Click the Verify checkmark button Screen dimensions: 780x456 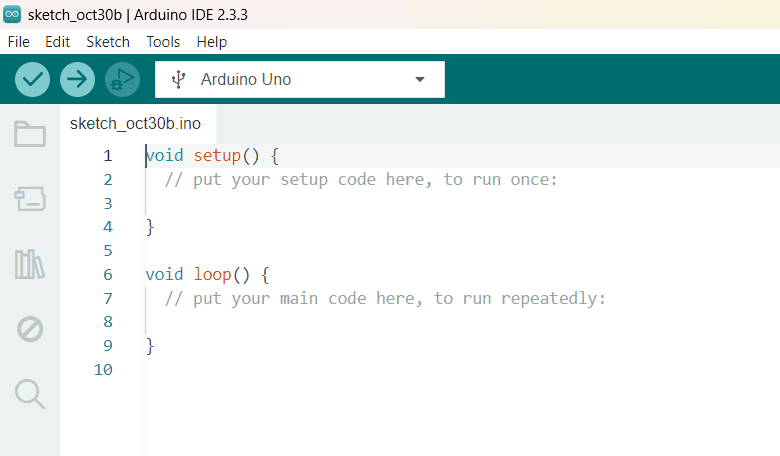coord(32,80)
